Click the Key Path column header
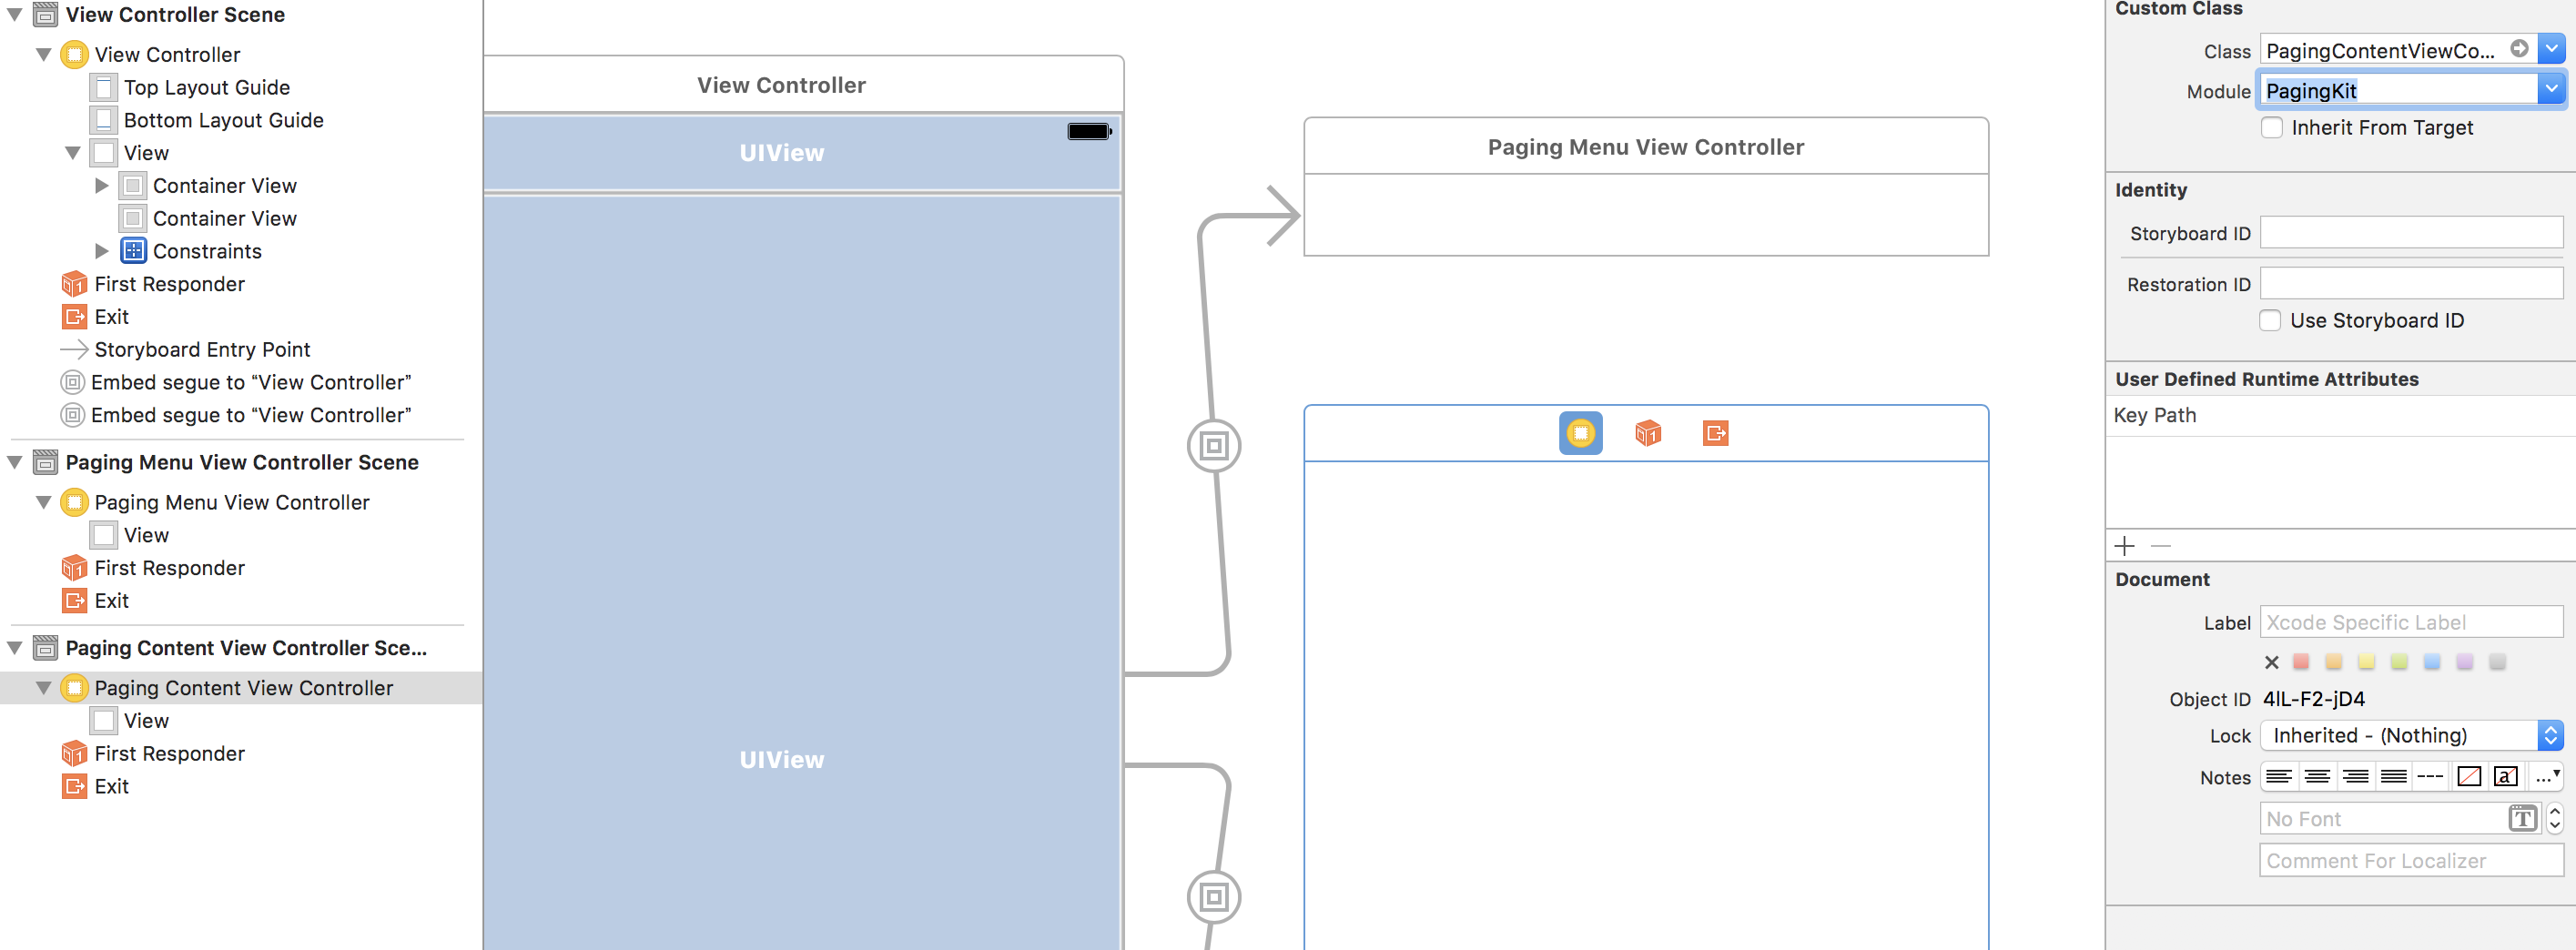The width and height of the screenshot is (2576, 950). [x=2155, y=414]
